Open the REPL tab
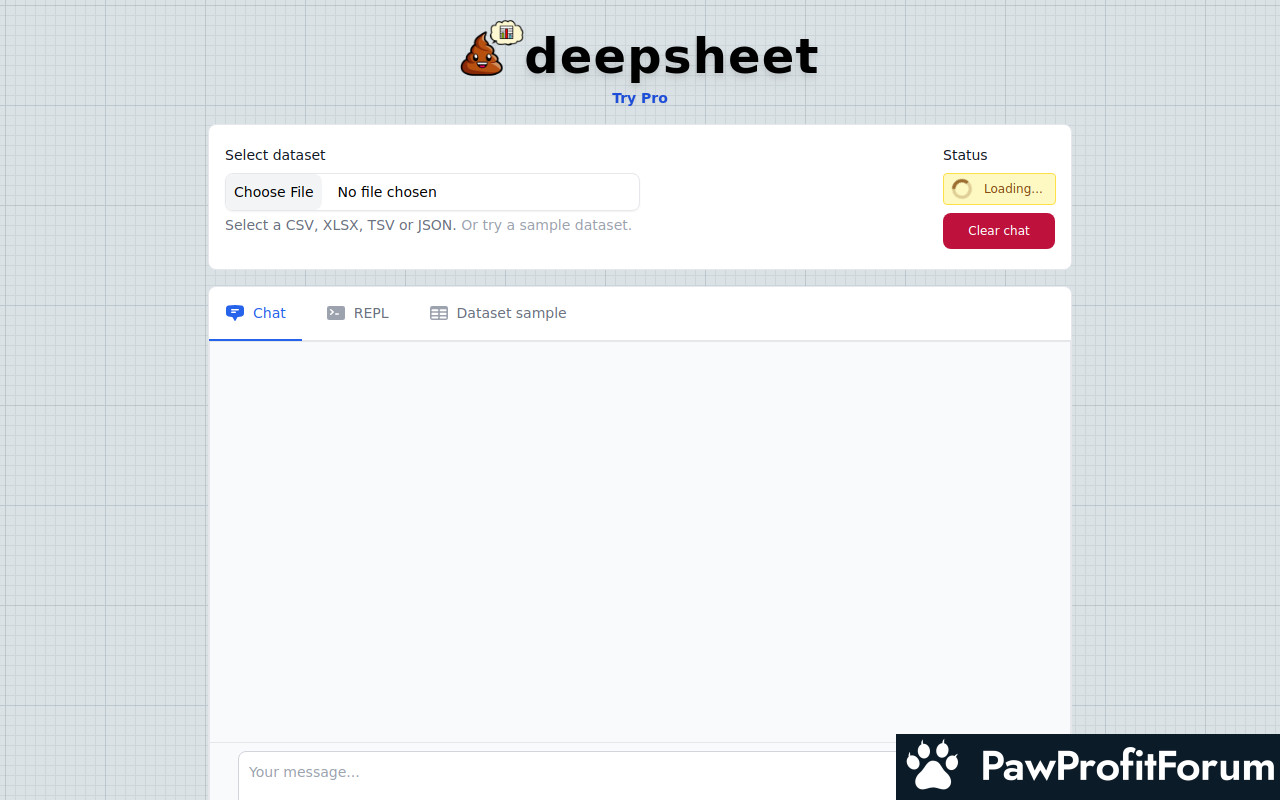Image resolution: width=1280 pixels, height=800 pixels. pos(358,313)
